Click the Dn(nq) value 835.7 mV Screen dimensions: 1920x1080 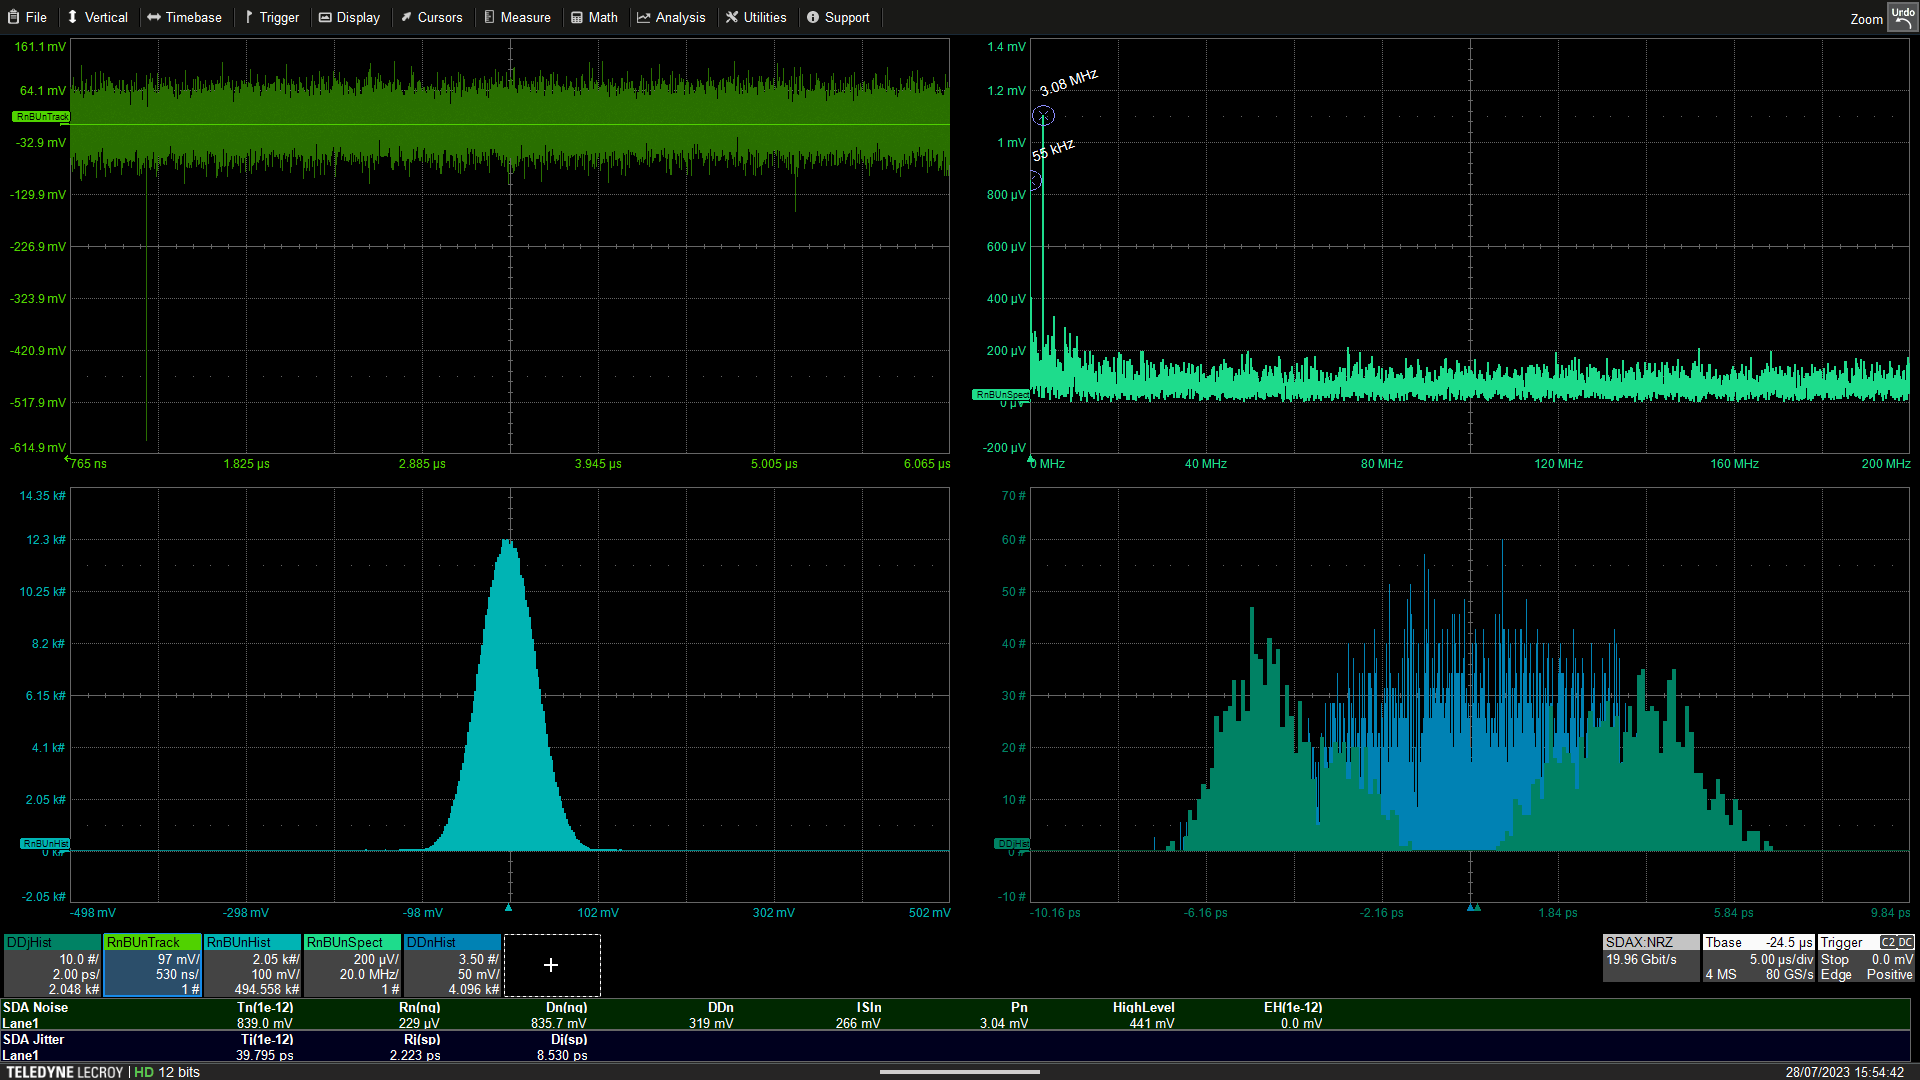coord(559,1023)
